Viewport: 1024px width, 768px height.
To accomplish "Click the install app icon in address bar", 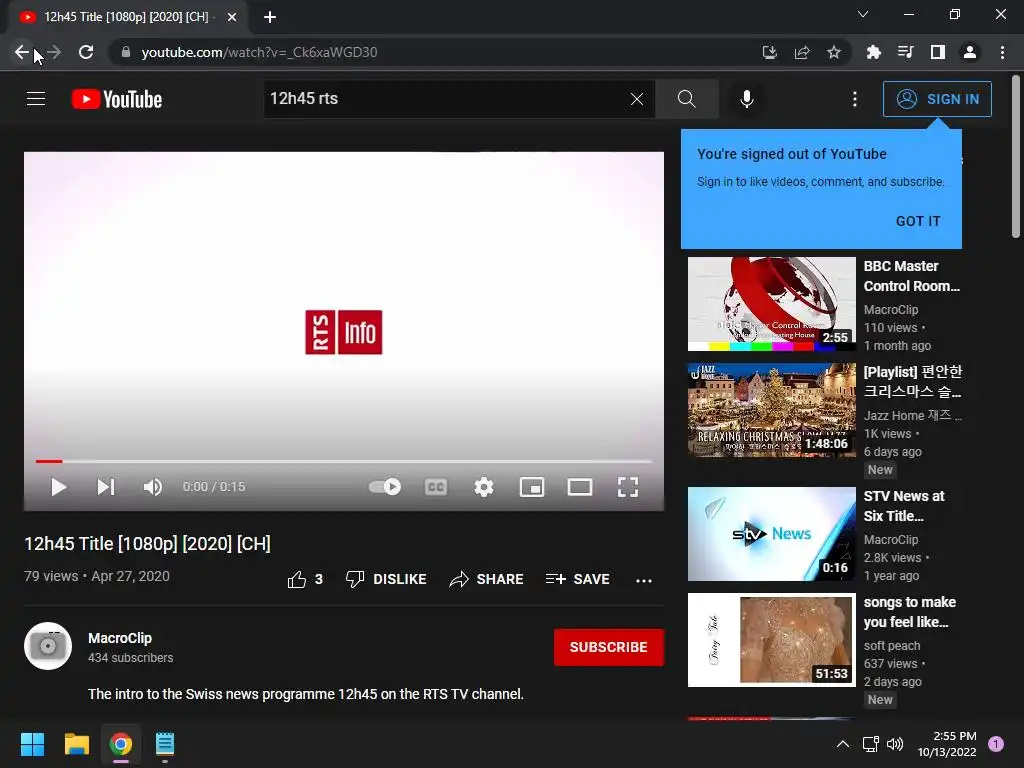I will click(x=770, y=52).
